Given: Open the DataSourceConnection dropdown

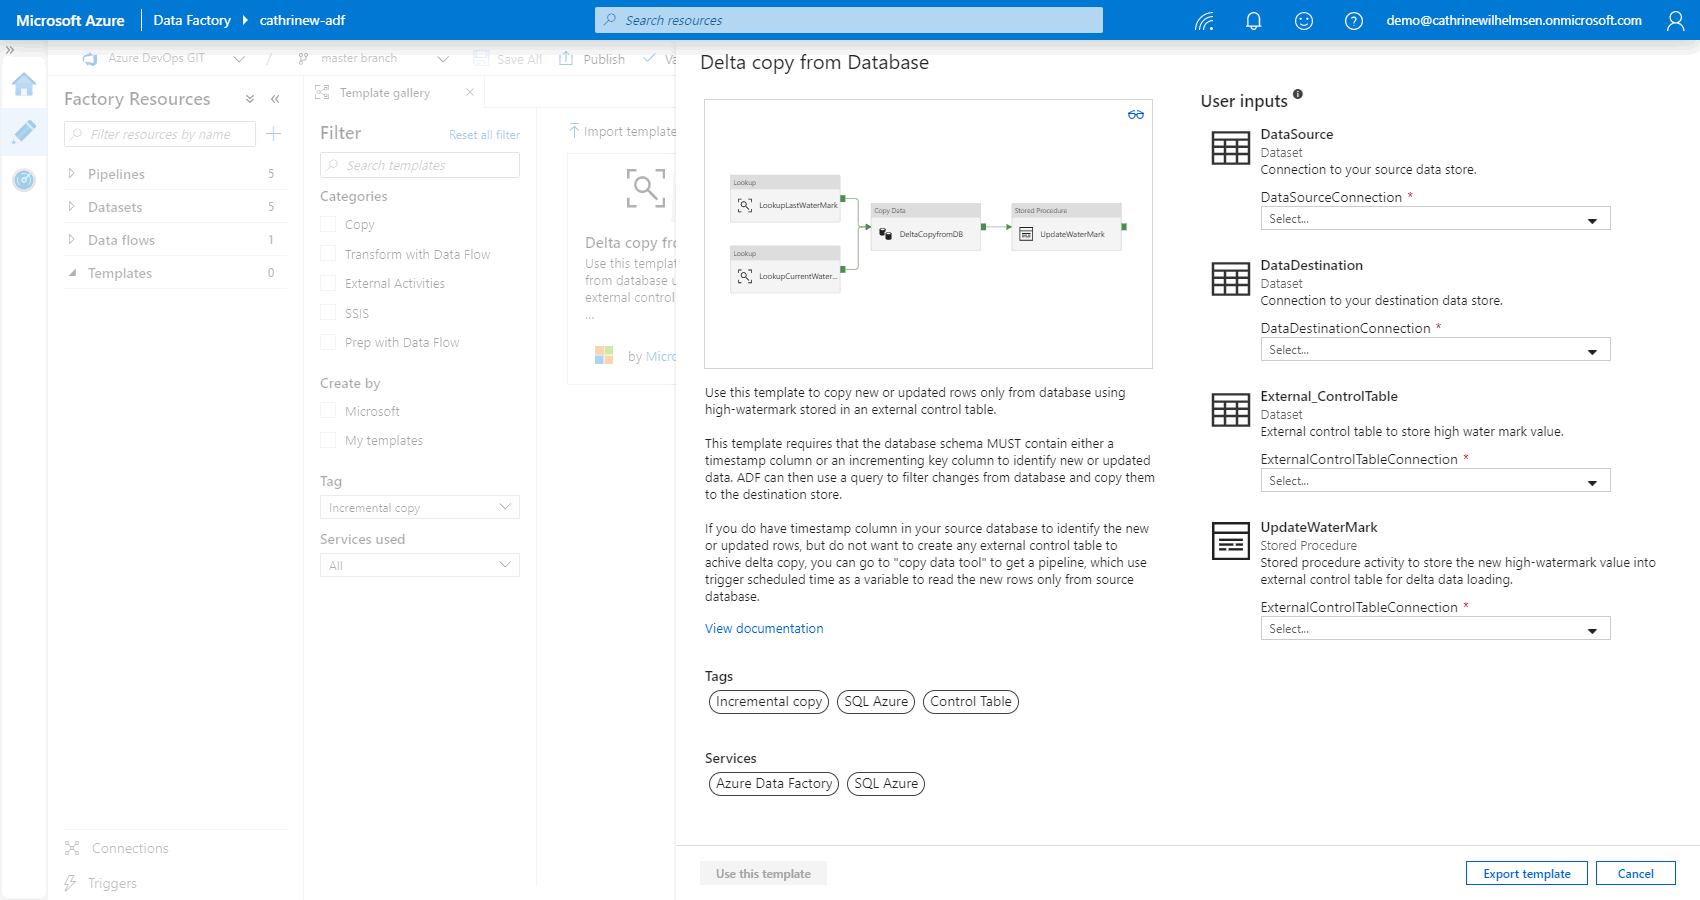Looking at the screenshot, I should tap(1434, 219).
